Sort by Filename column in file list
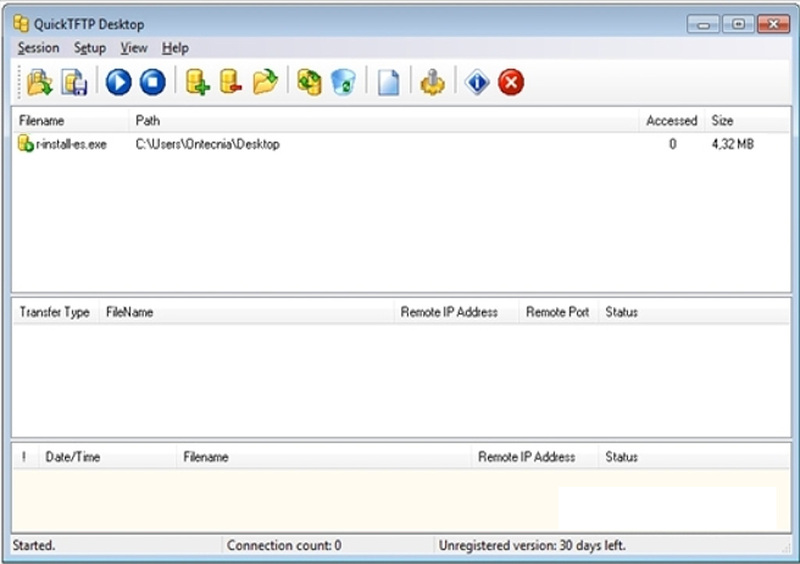Image resolution: width=800 pixels, height=564 pixels. pyautogui.click(x=71, y=120)
